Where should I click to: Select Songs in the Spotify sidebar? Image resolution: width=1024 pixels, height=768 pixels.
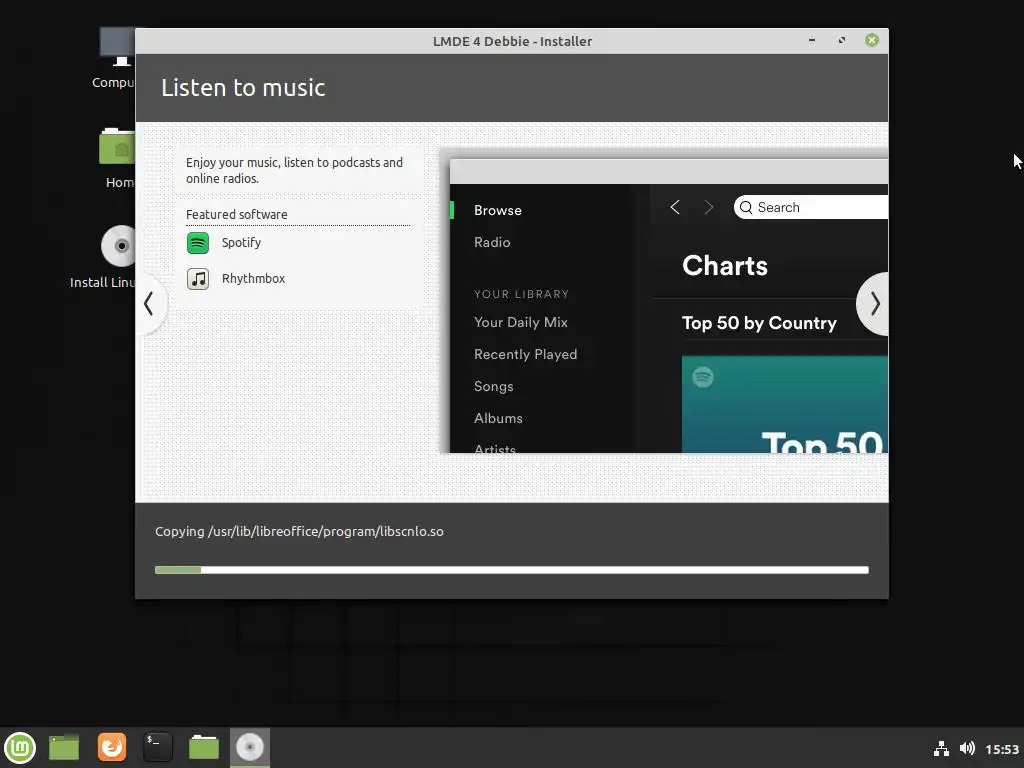pyautogui.click(x=493, y=386)
